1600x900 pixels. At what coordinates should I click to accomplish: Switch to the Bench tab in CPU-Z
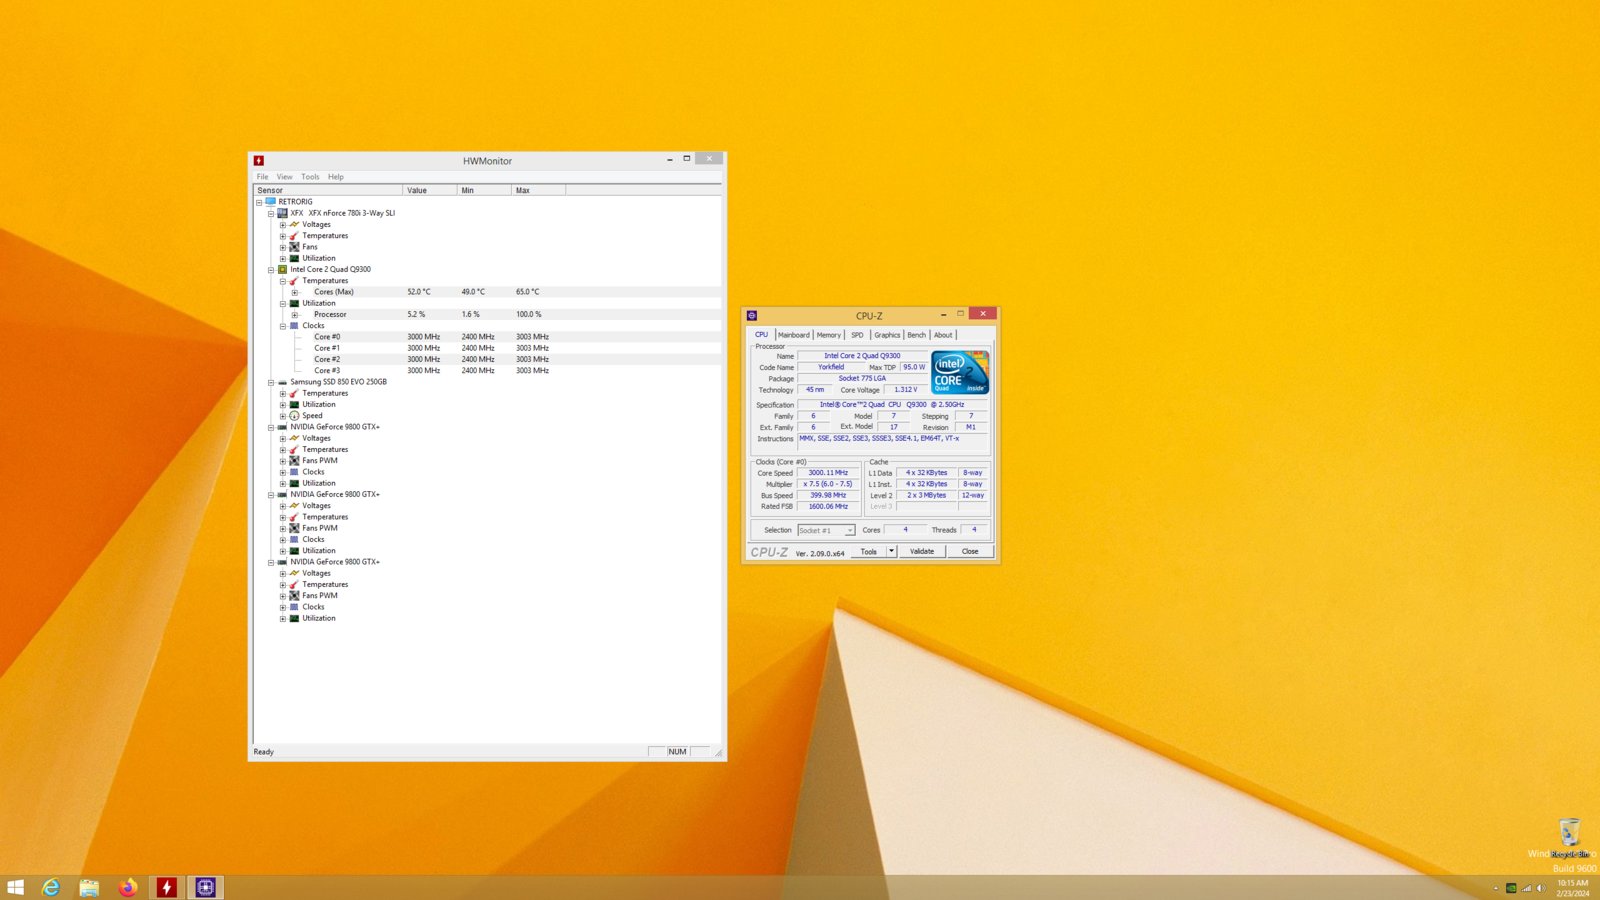click(x=917, y=335)
